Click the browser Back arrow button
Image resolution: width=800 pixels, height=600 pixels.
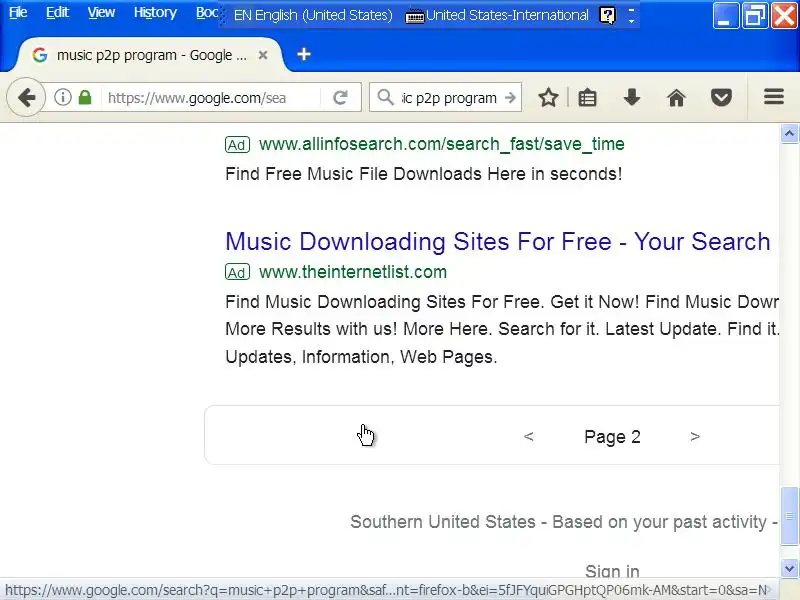26,97
